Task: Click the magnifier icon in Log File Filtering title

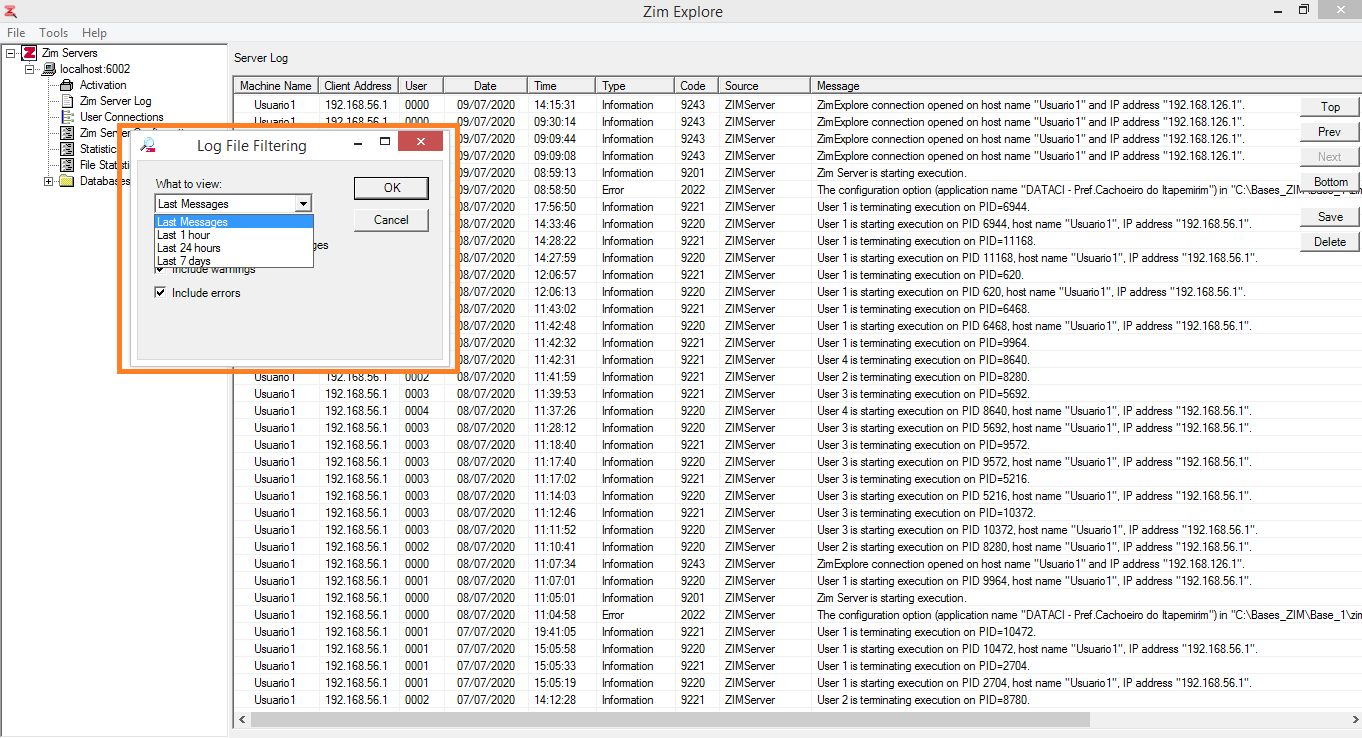Action: pyautogui.click(x=148, y=146)
